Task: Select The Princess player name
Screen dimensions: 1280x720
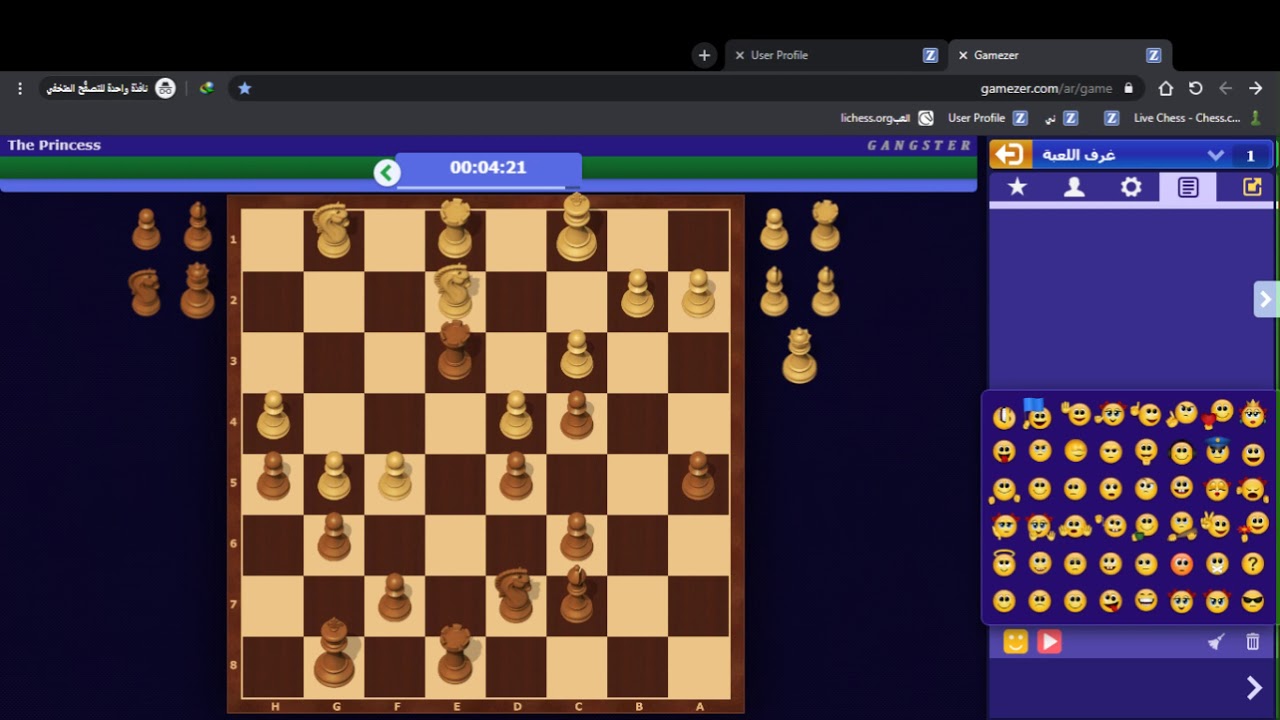Action: point(54,145)
